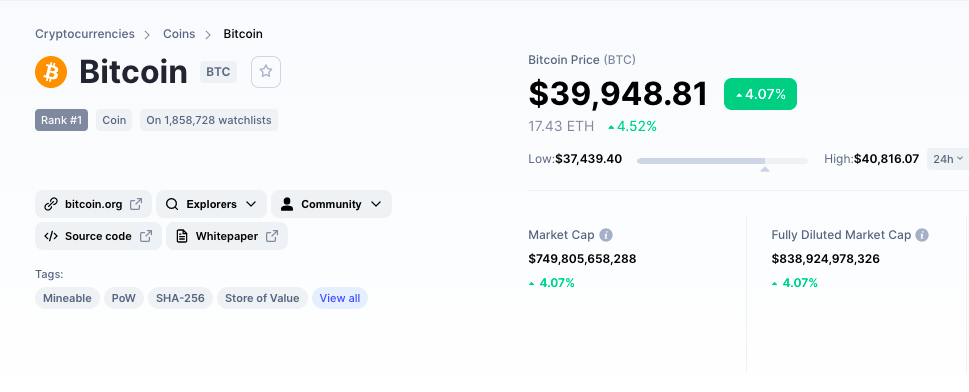Click the external link icon beside bitcoin.org
This screenshot has height=392, width=969.
pos(136,204)
